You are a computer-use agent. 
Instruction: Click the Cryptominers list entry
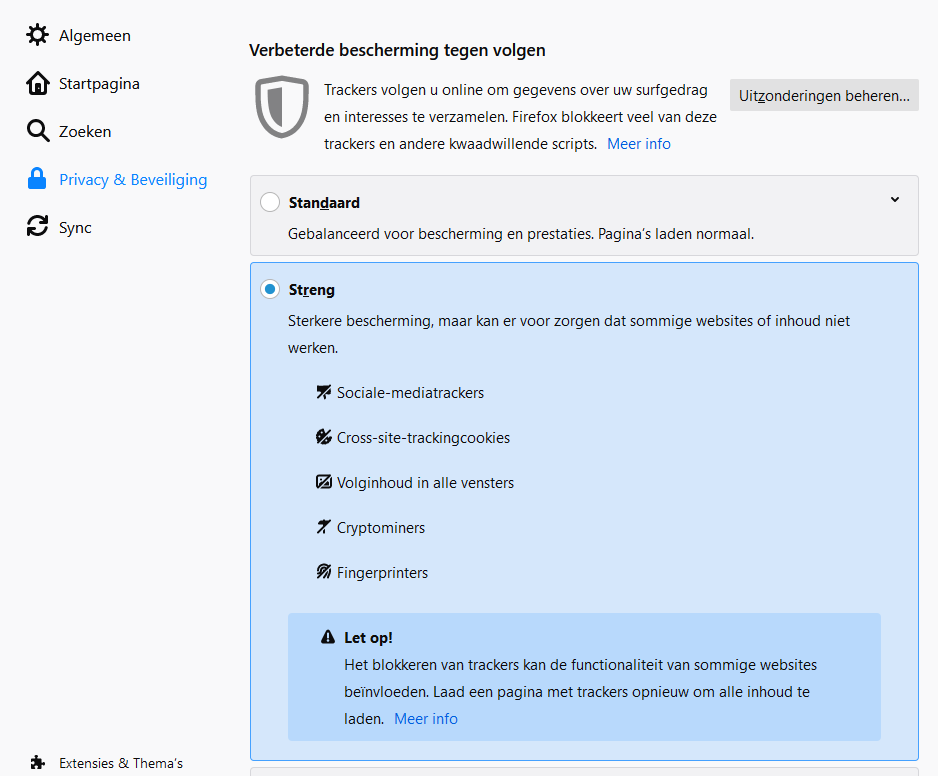(380, 528)
